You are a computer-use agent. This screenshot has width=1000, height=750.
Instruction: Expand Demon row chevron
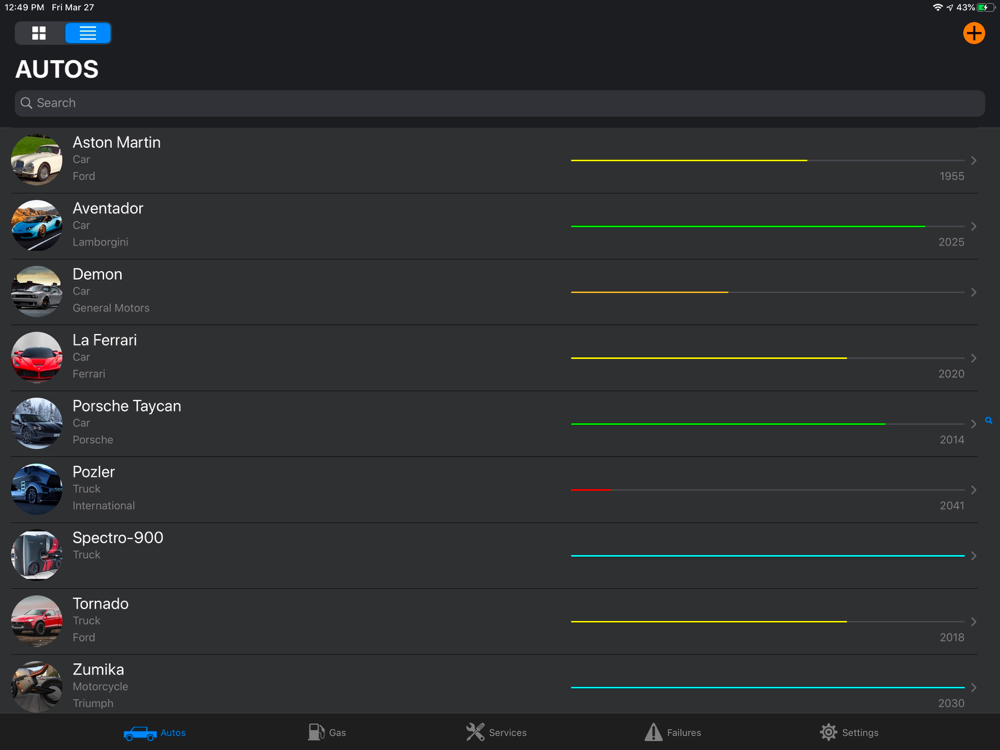coord(973,292)
